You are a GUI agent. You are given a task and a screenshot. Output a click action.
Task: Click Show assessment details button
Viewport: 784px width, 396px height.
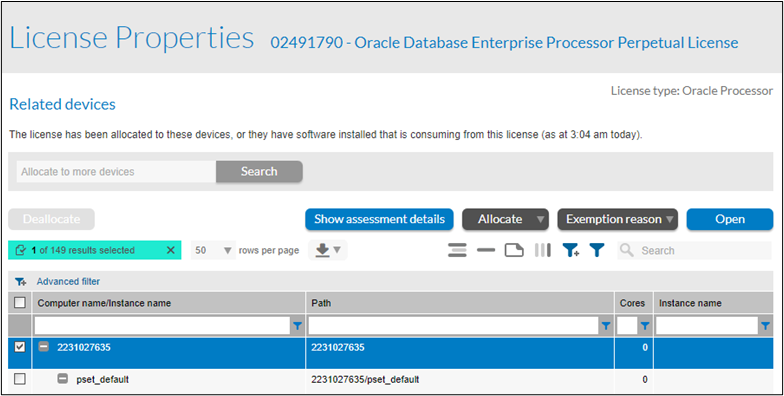(x=380, y=220)
